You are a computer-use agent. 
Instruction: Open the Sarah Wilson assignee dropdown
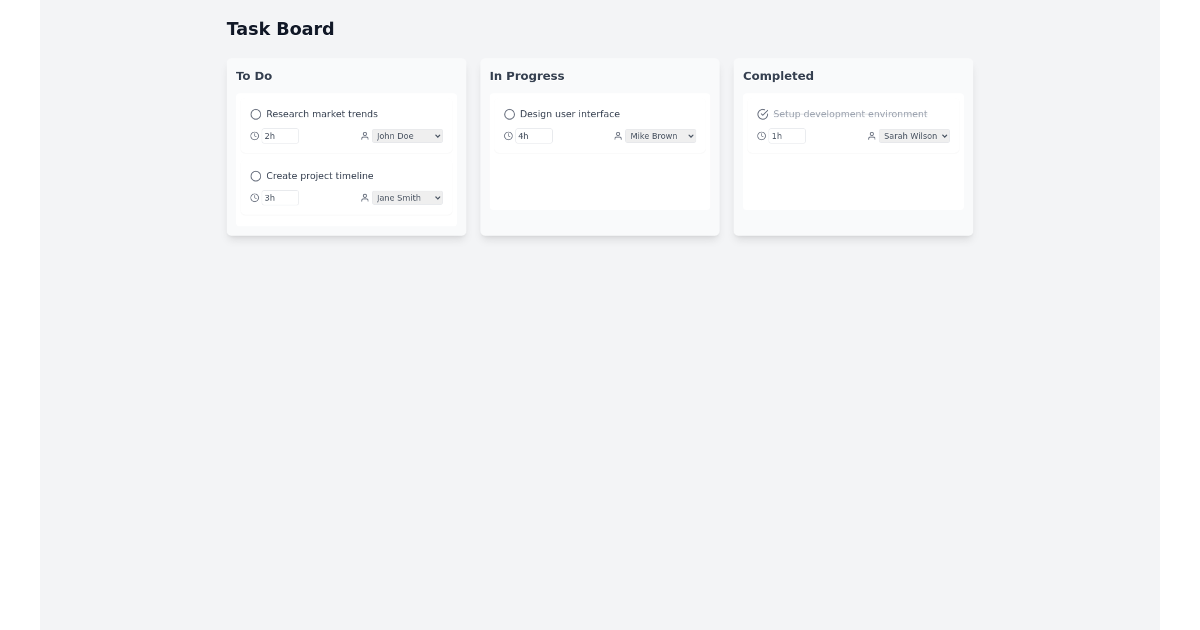[914, 136]
